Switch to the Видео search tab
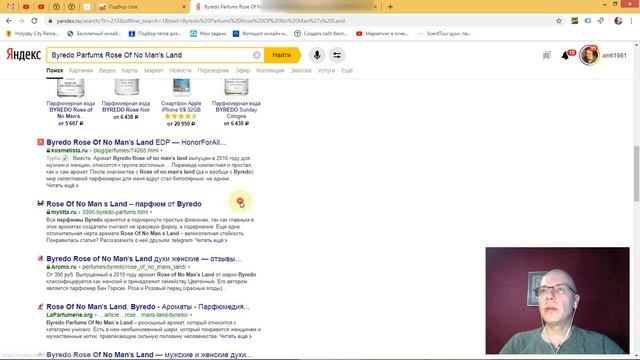640x360 pixels. (x=107, y=71)
